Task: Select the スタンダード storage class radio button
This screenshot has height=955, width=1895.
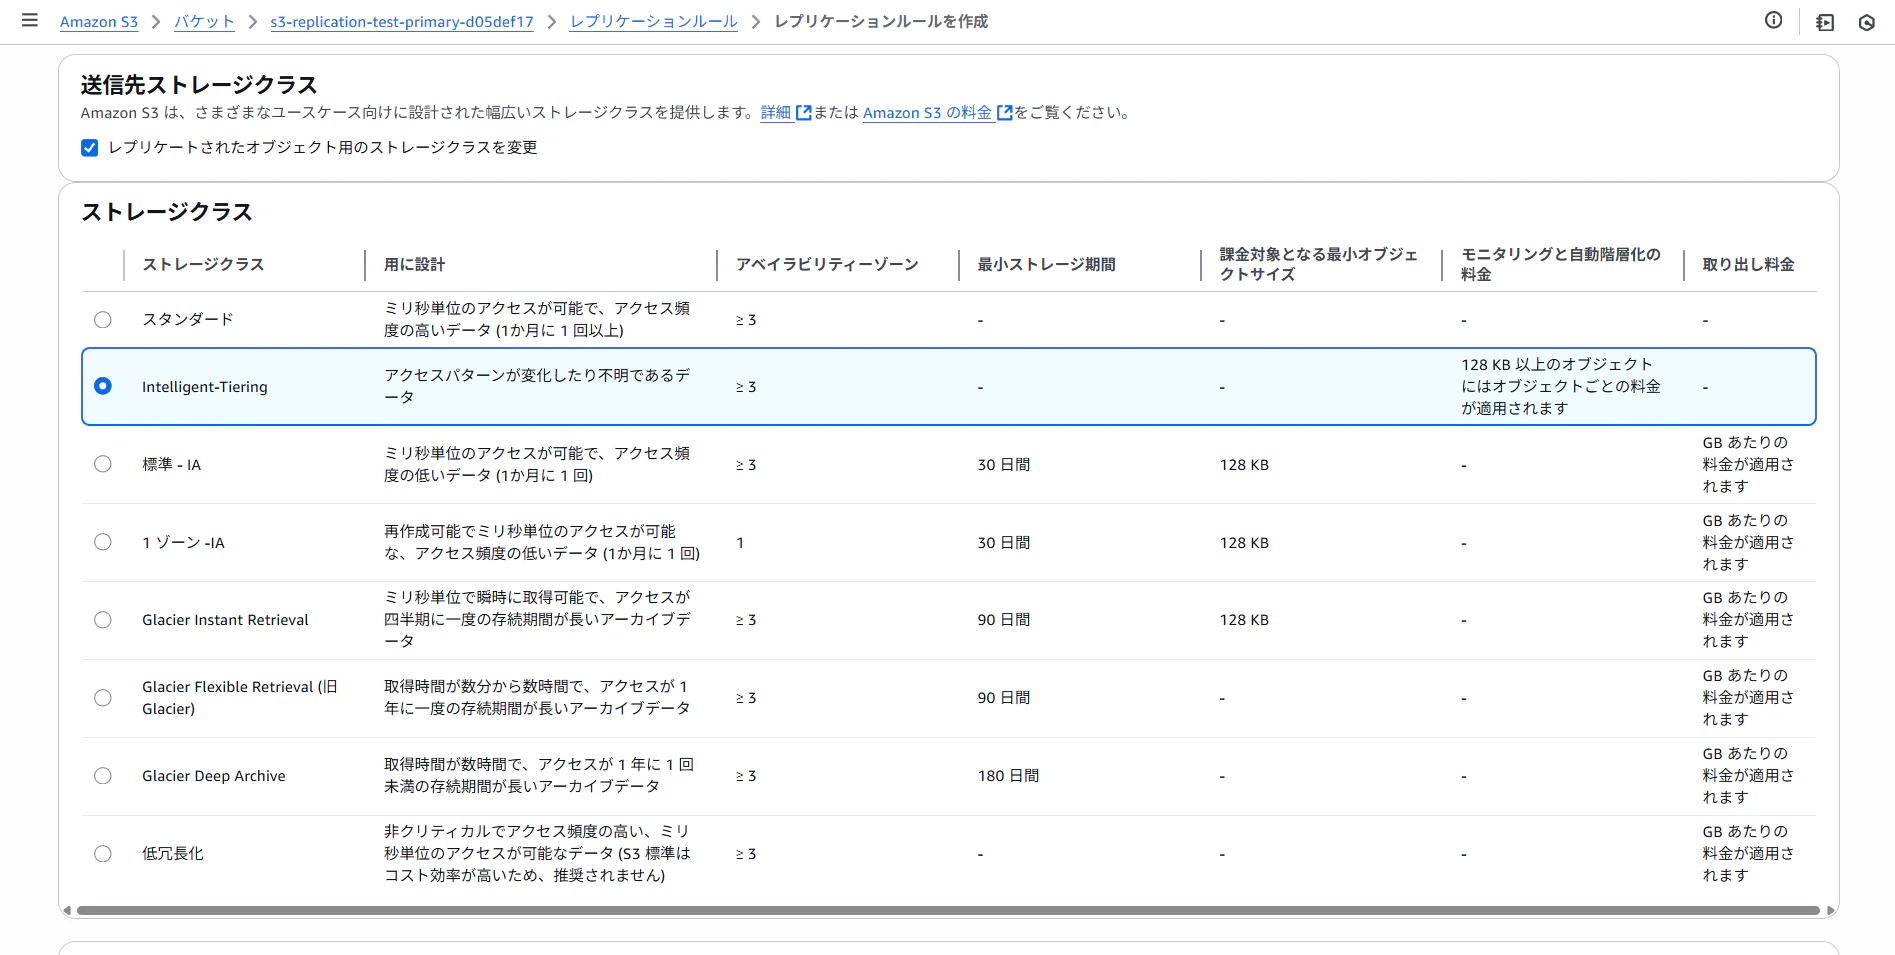Action: [102, 319]
